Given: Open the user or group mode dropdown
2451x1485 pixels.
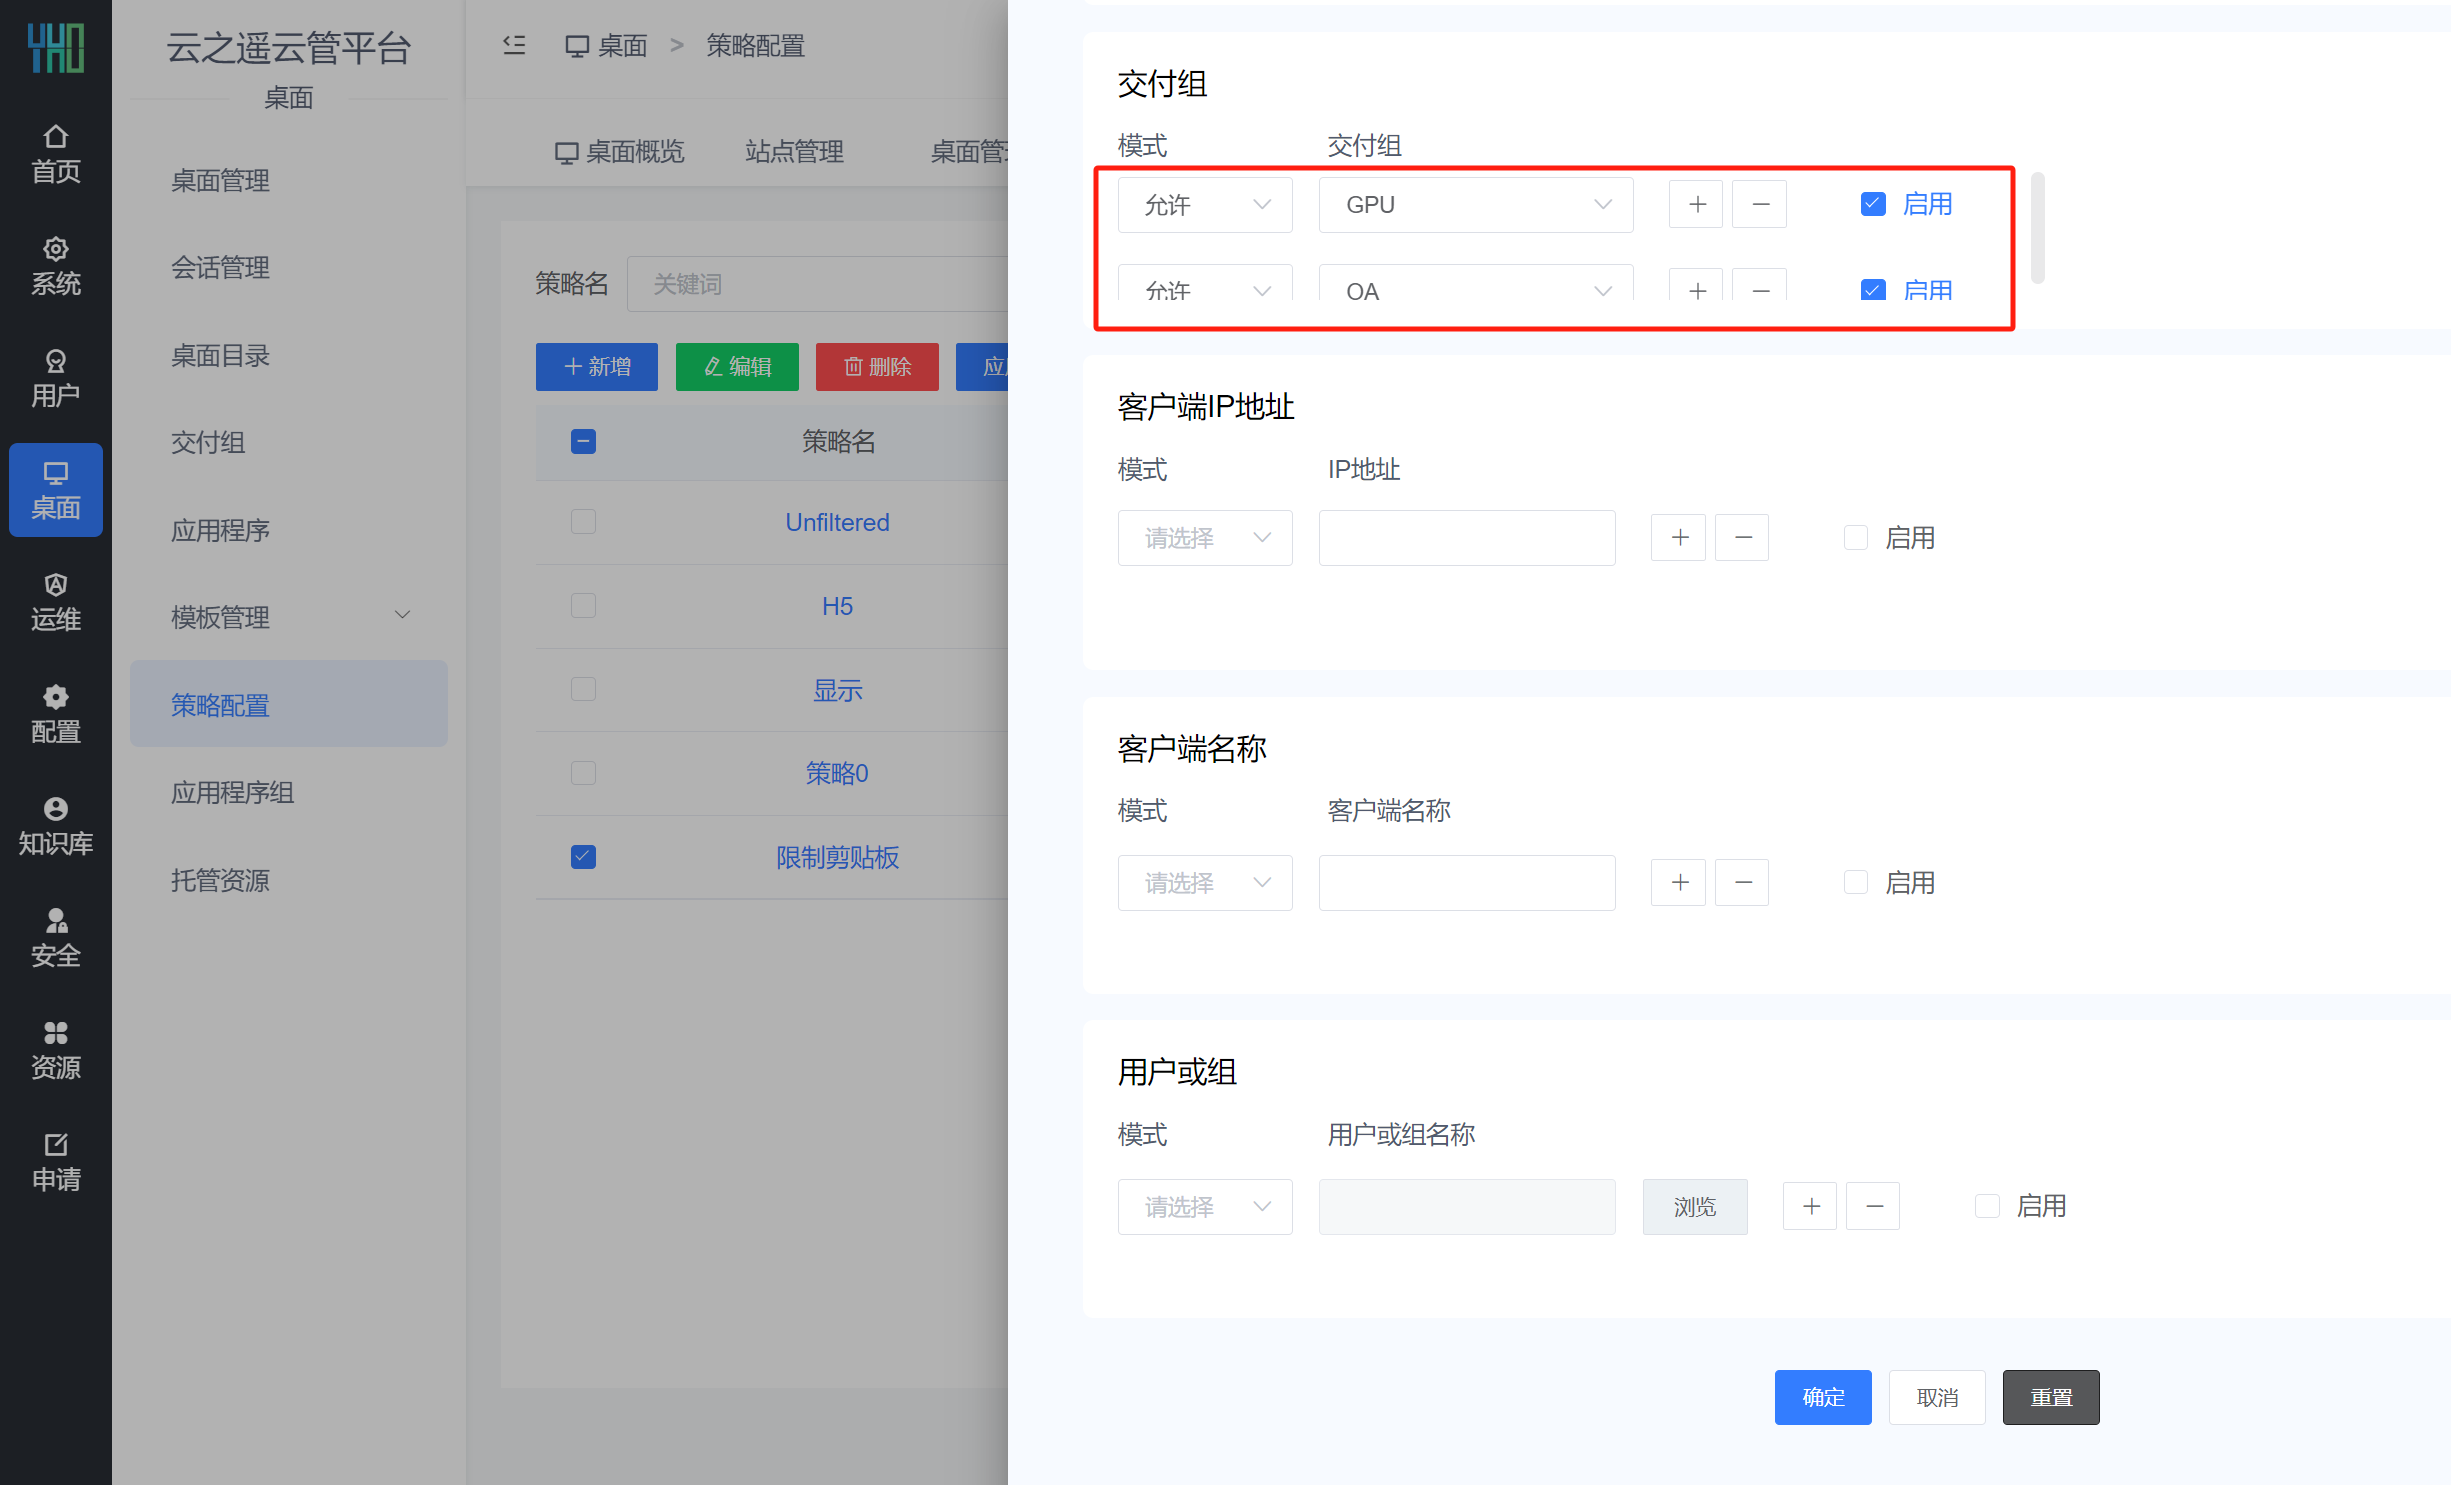Looking at the screenshot, I should pos(1205,1206).
